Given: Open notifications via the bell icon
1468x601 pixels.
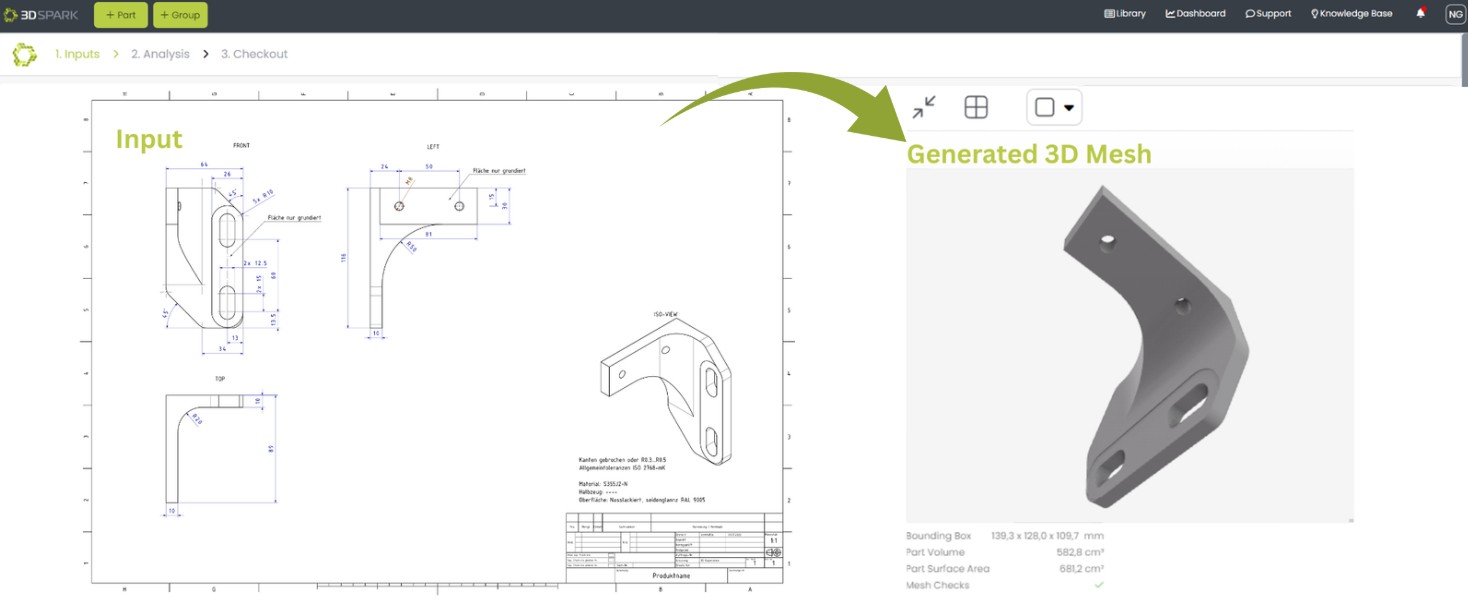Looking at the screenshot, I should pyautogui.click(x=1421, y=13).
